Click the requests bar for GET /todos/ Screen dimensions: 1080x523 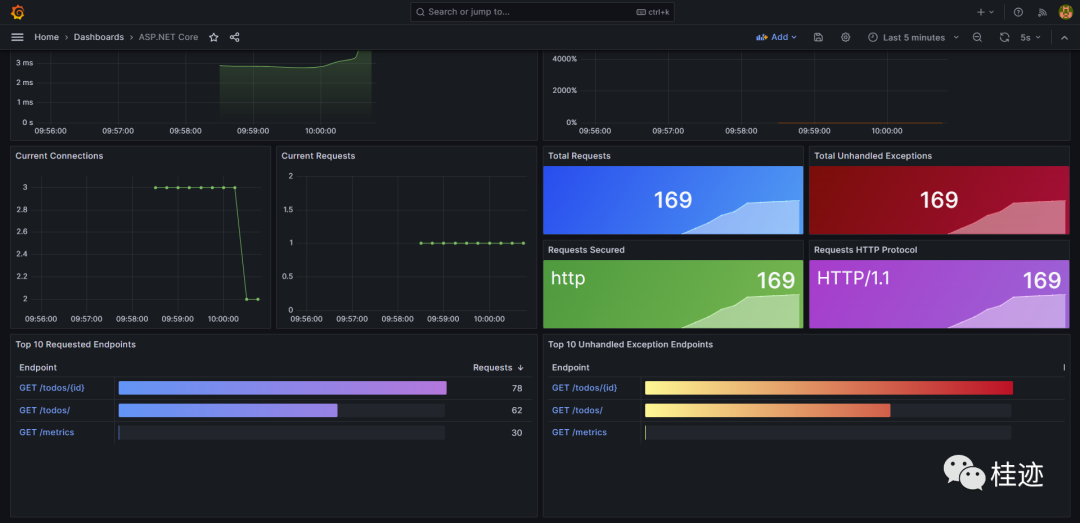tap(228, 410)
